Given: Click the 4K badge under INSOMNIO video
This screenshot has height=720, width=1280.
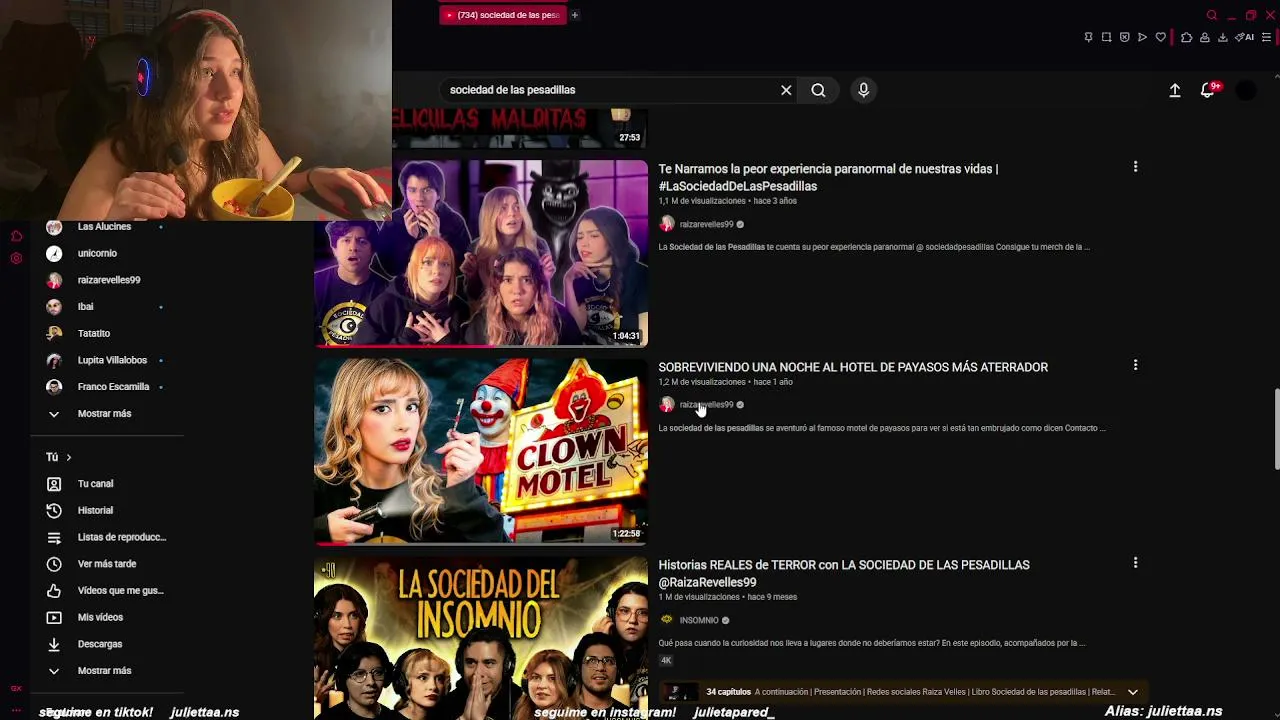Looking at the screenshot, I should [666, 661].
